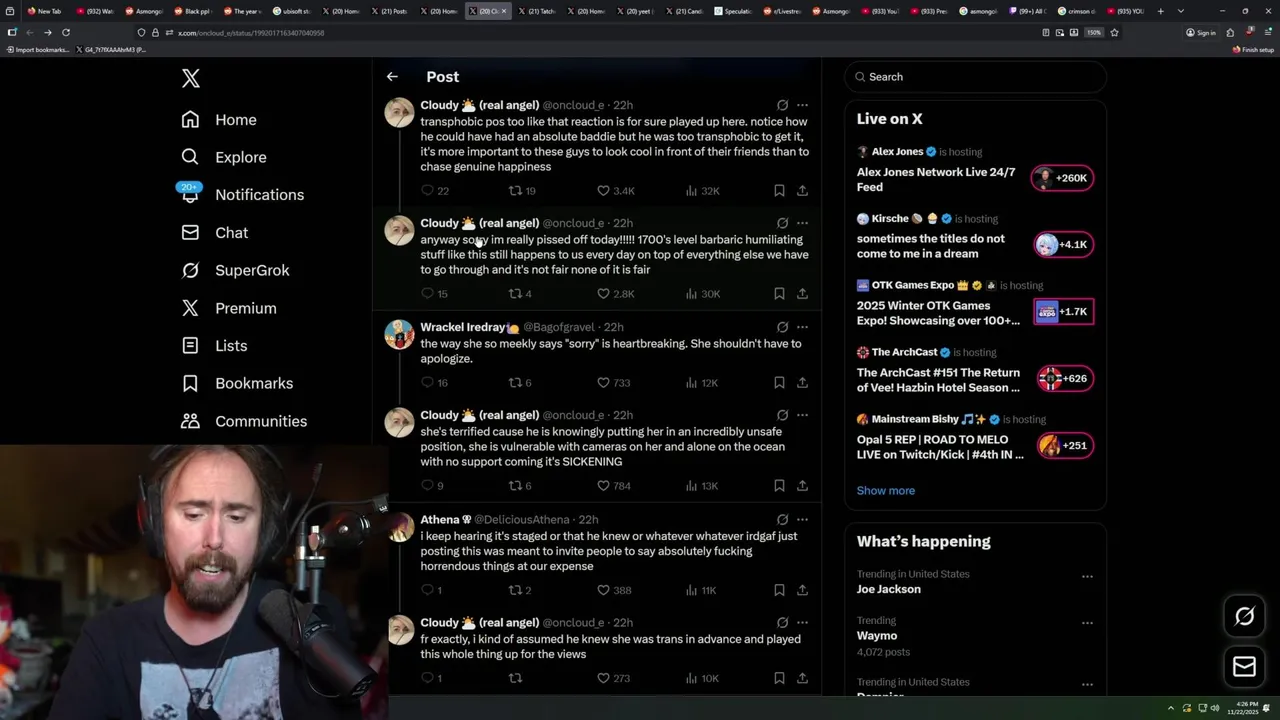Click Show more under Live on X

886,491
